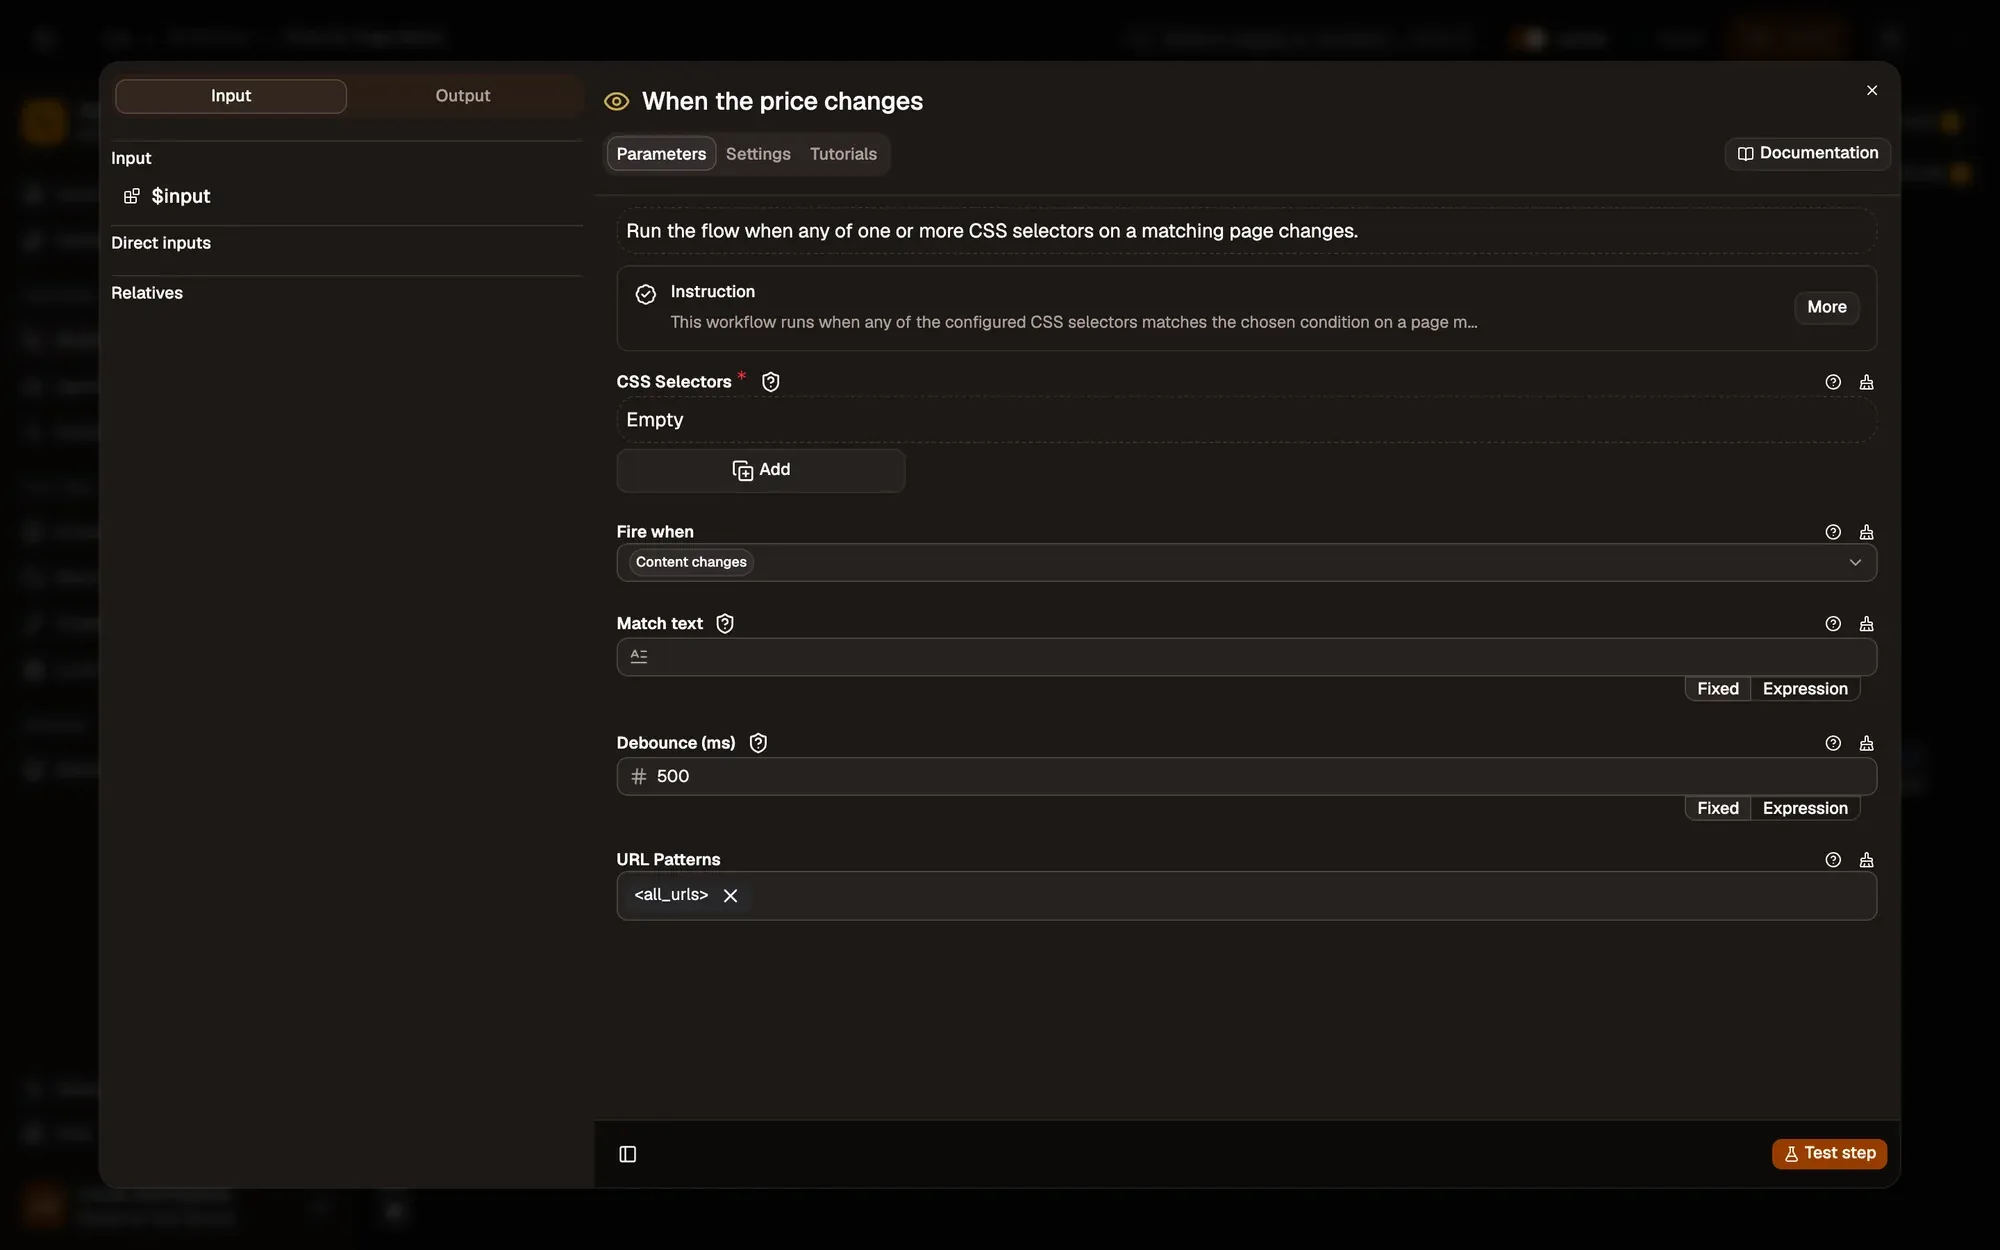
Task: Edit the Debounce value 500
Action: click(1246, 776)
